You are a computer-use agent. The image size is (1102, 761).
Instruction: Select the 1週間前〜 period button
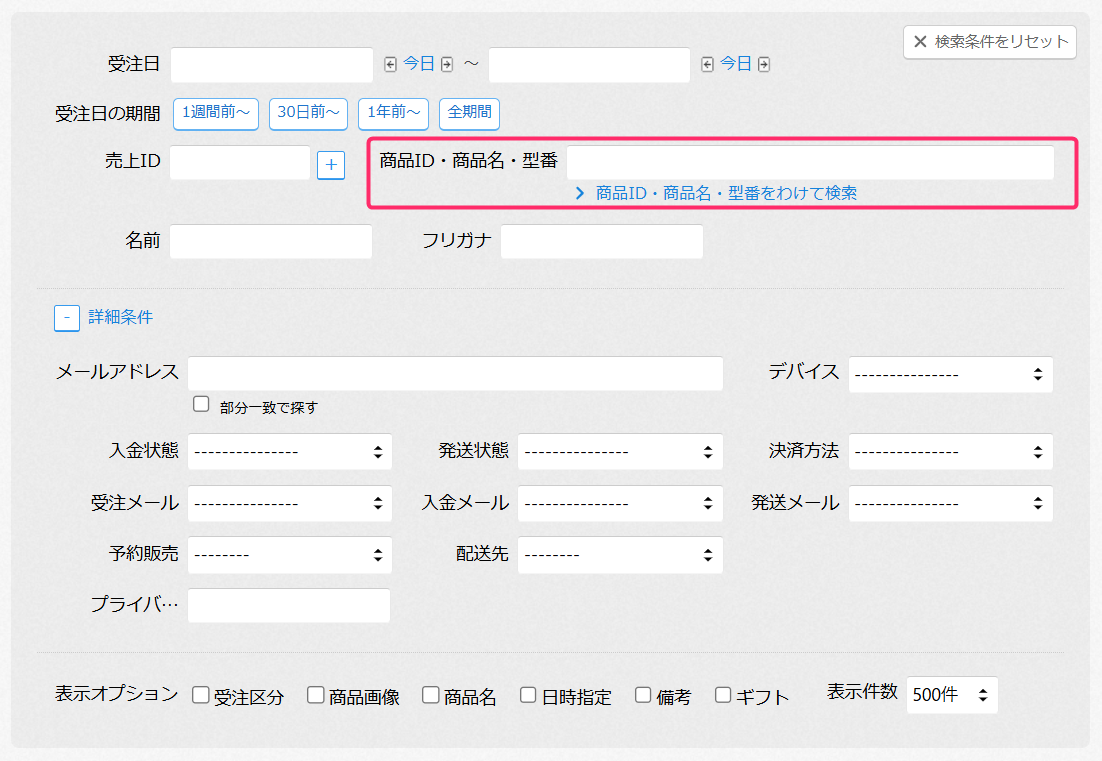click(216, 113)
